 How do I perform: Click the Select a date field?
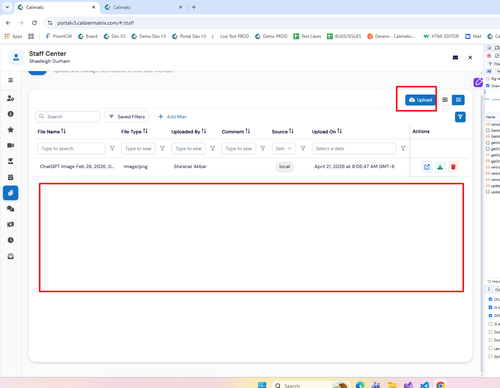[354, 148]
